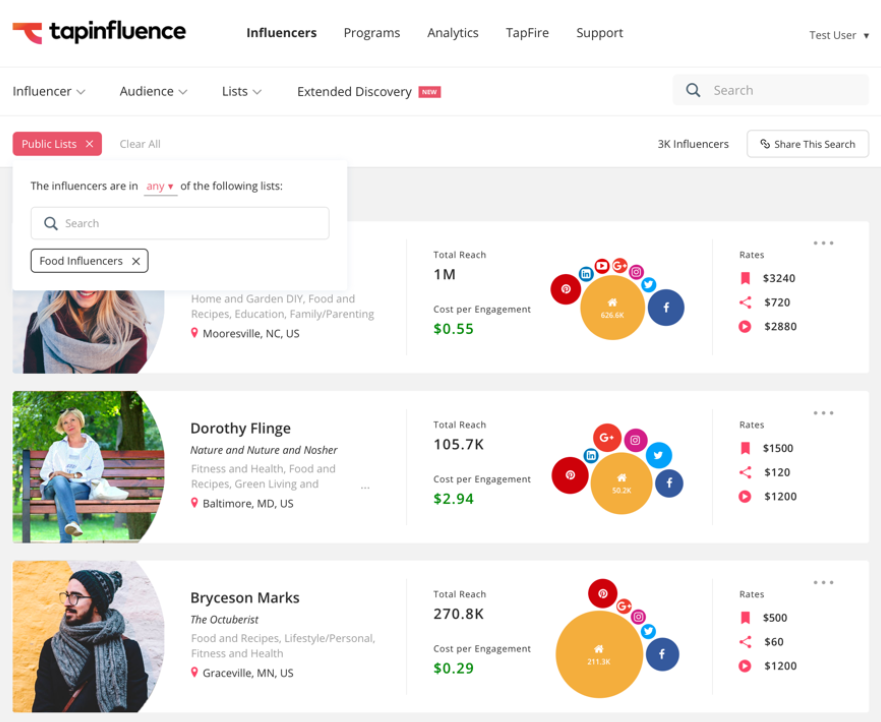Click the Clear All link
The image size is (881, 722).
(x=140, y=144)
